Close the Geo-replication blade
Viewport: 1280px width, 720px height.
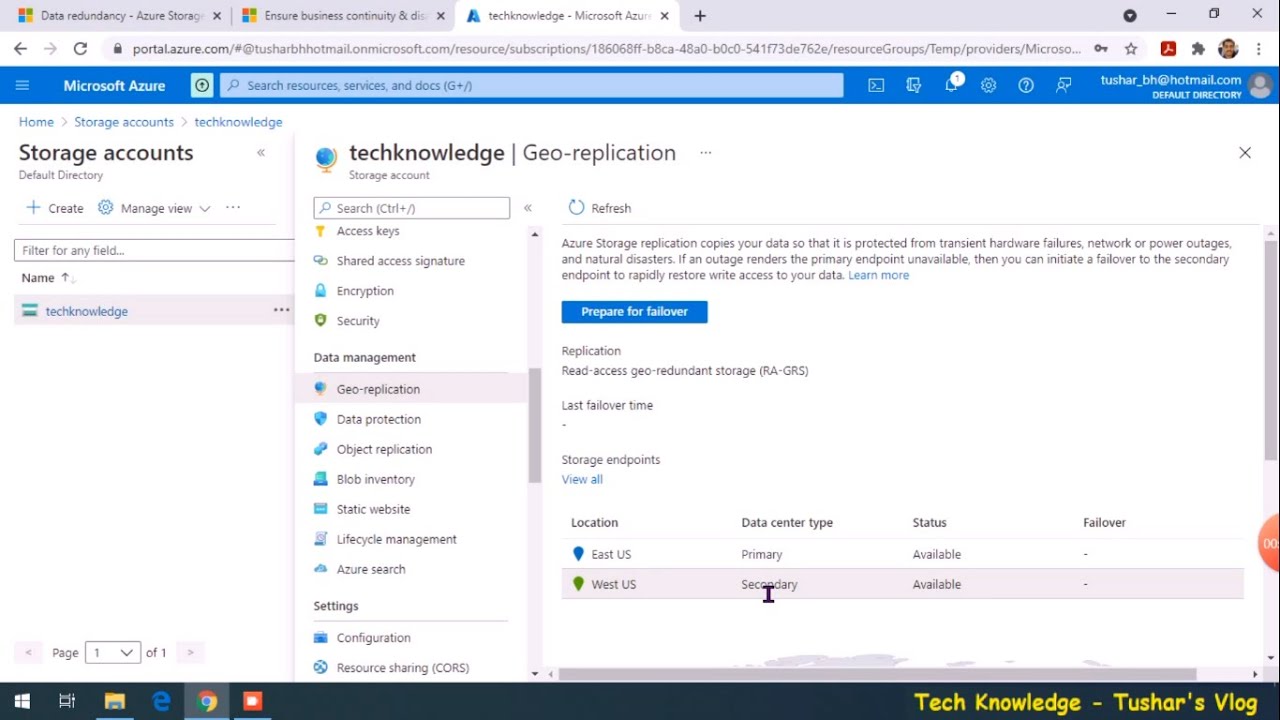tap(1245, 153)
